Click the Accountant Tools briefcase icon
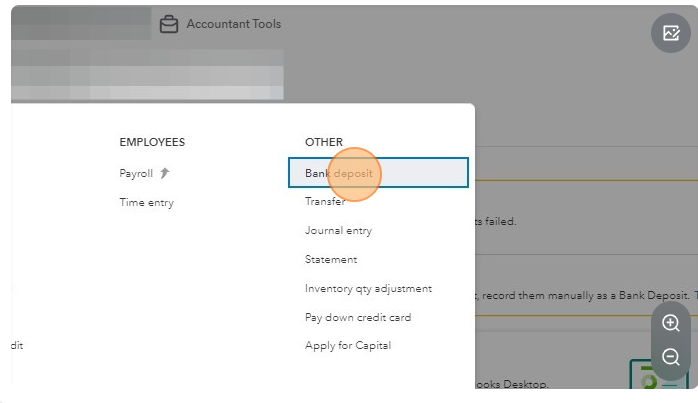Screen dimensions: 698x403 [169, 24]
